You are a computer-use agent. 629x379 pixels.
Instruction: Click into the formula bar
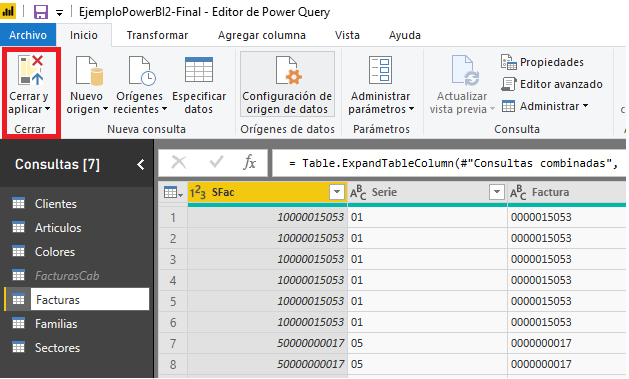click(449, 163)
